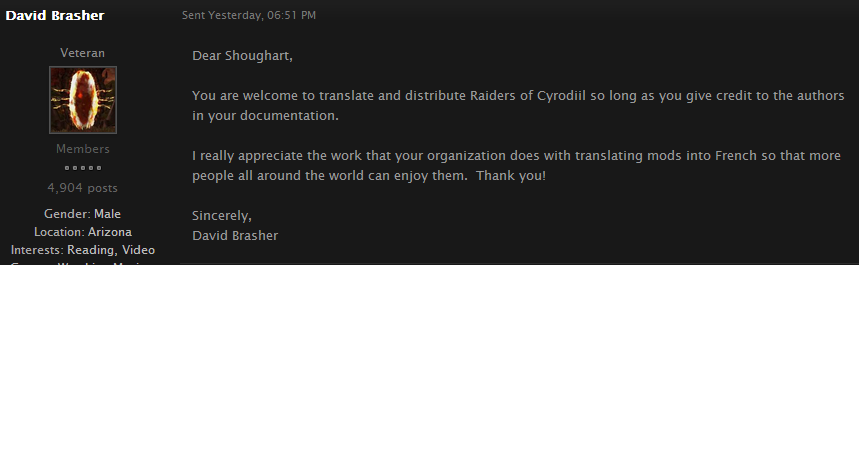Select the "Members" group label
Screen dimensions: 859x460
pos(83,149)
